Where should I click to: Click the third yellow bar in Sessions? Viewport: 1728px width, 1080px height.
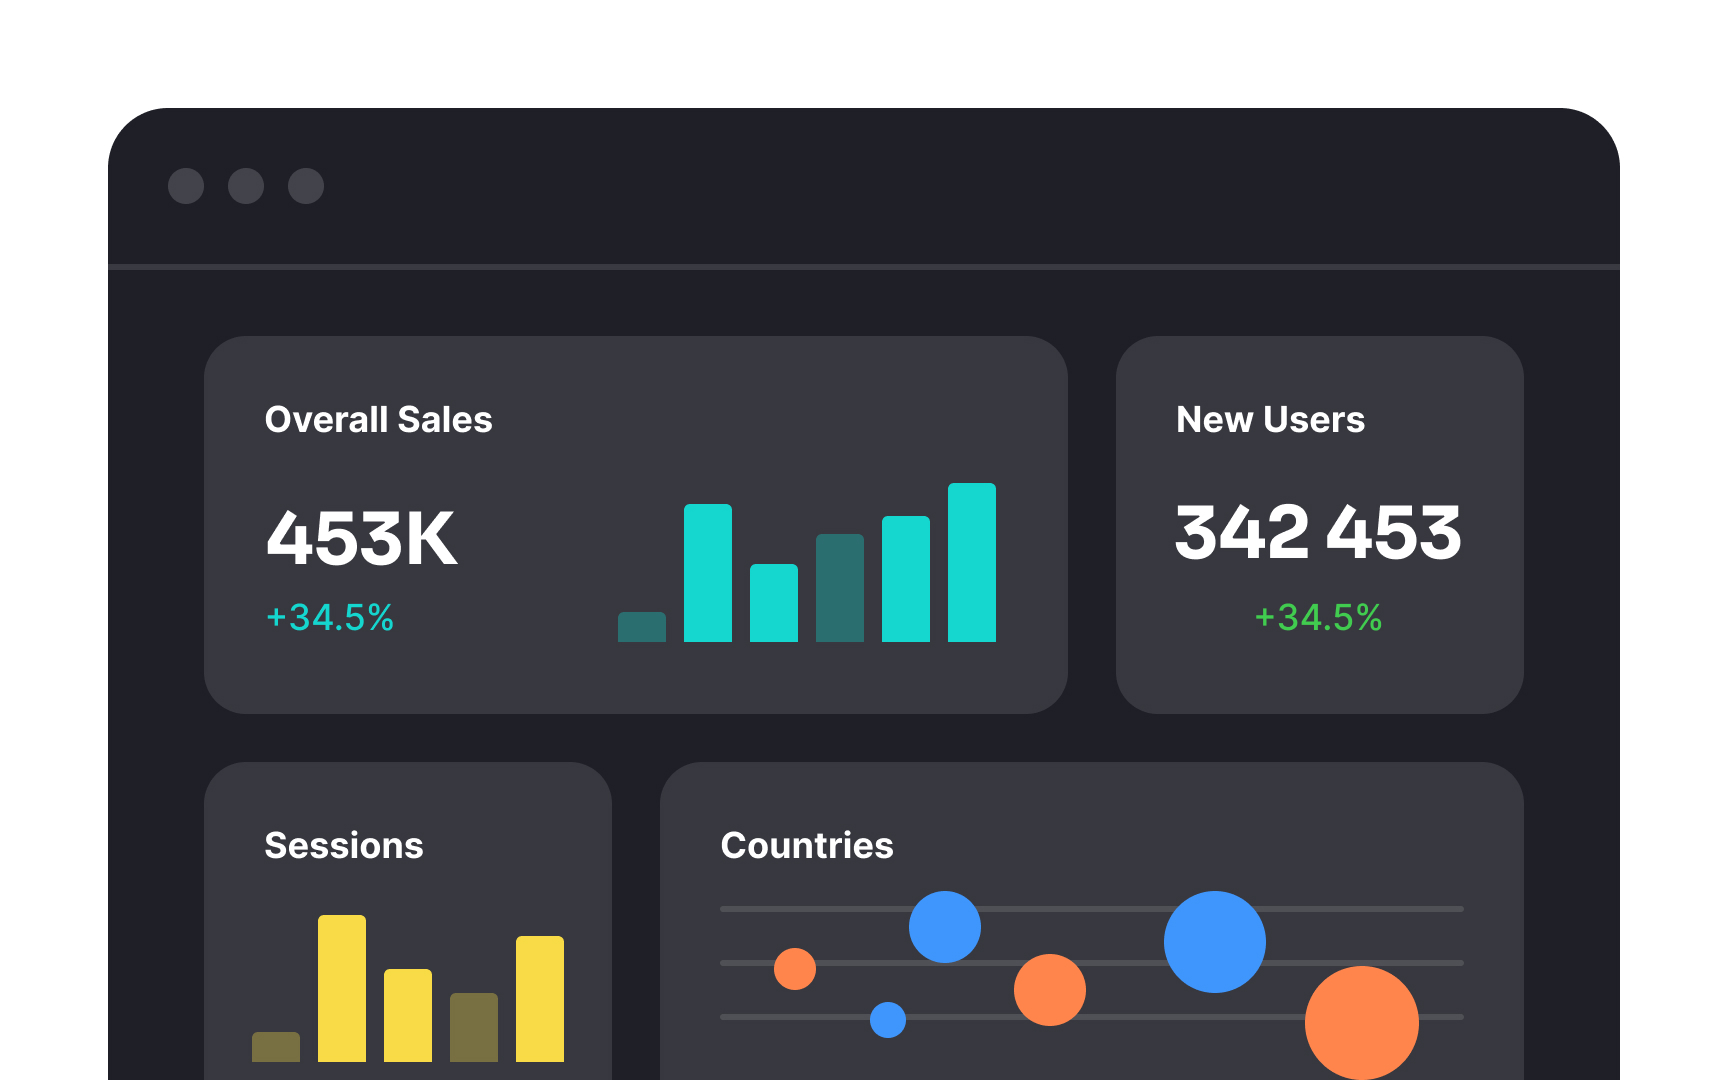[408, 1015]
